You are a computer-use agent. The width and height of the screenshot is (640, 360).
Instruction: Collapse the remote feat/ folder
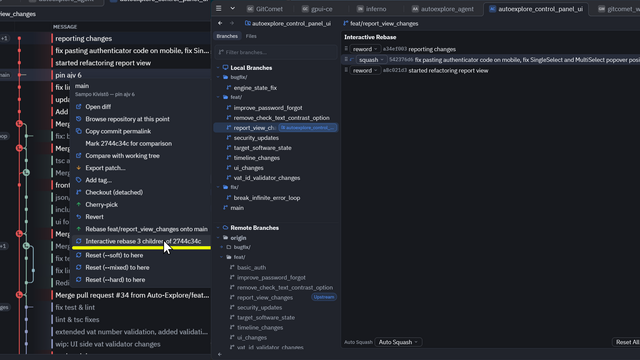point(222,257)
